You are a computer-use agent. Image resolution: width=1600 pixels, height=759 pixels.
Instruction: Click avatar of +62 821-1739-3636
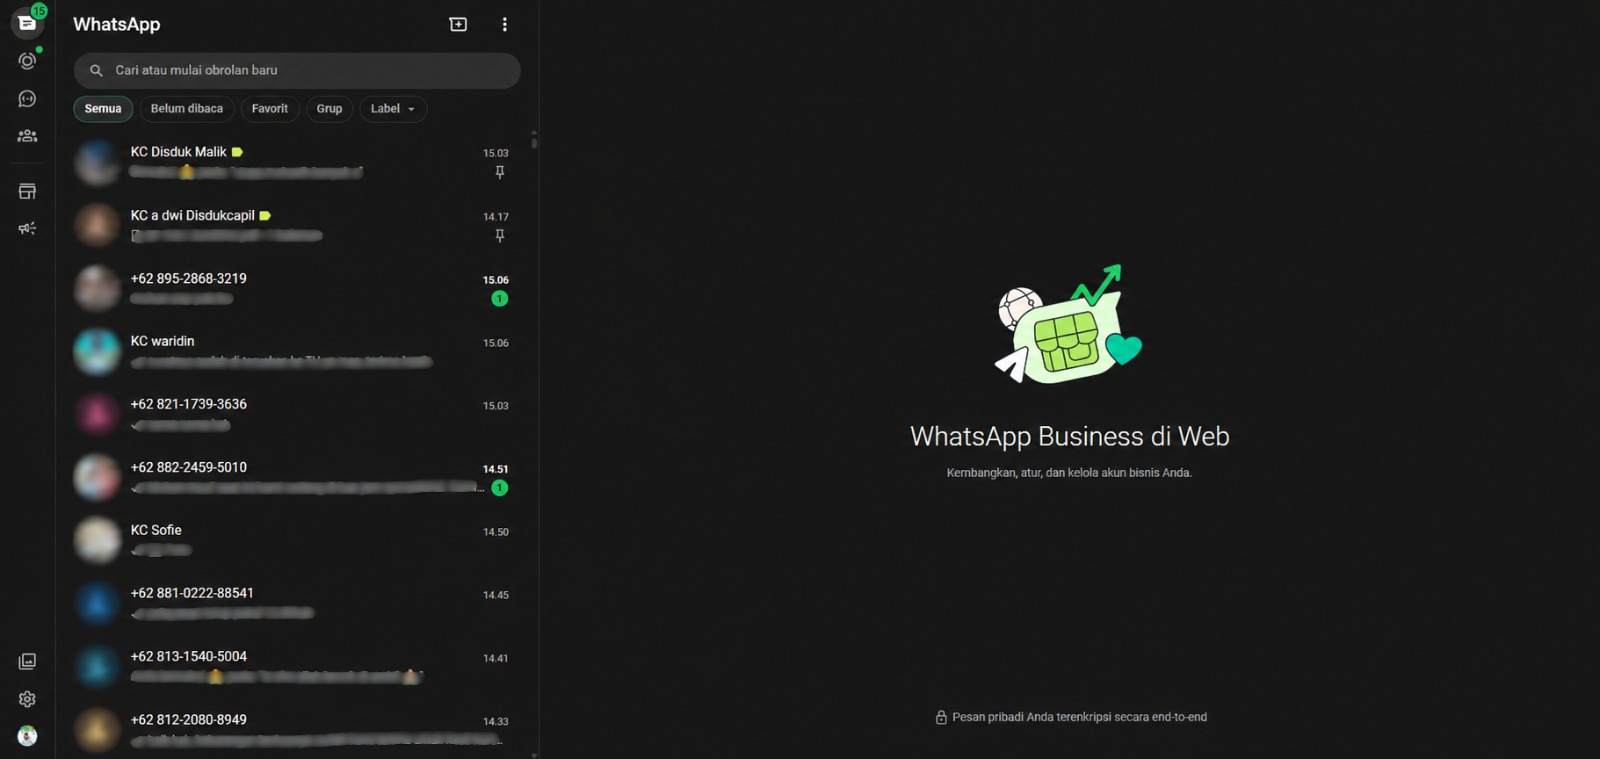(x=97, y=414)
